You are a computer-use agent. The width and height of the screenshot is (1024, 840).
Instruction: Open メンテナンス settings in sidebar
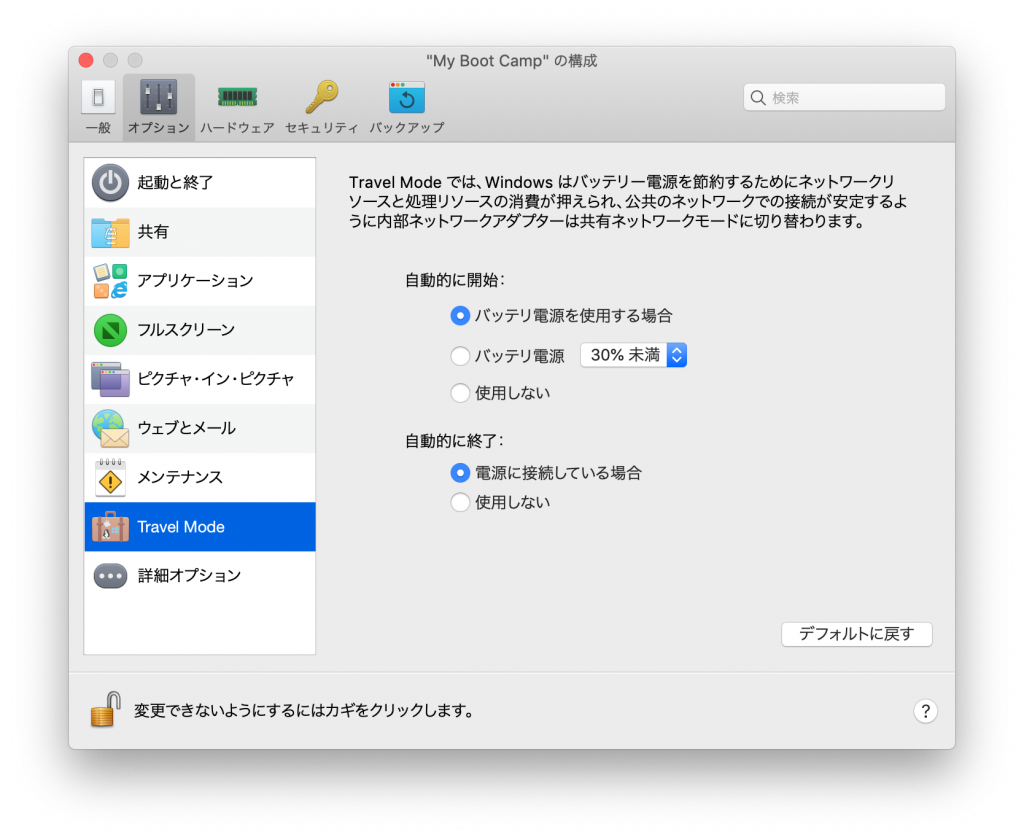200,477
